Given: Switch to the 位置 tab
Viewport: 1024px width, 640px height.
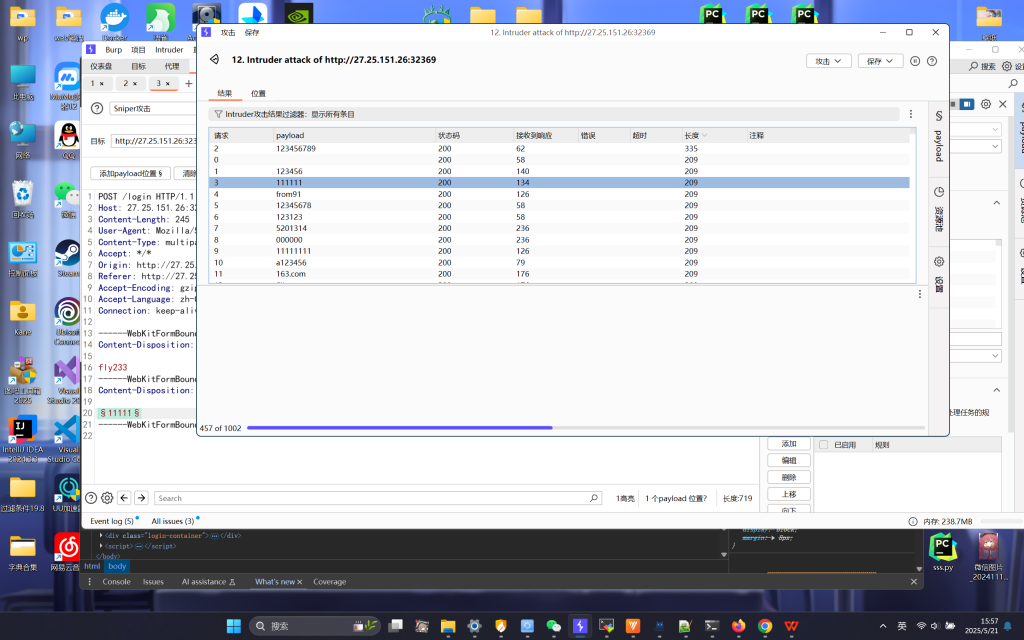Looking at the screenshot, I should click(259, 93).
